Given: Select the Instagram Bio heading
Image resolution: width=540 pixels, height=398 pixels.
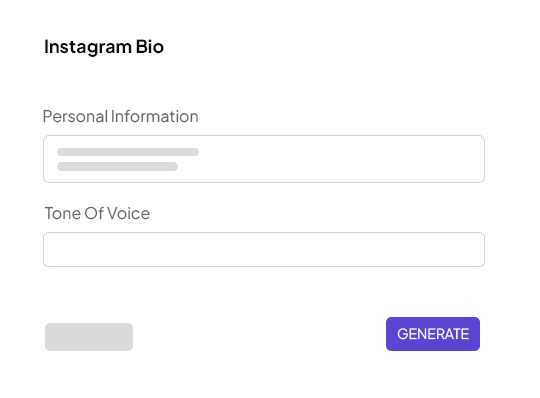Looking at the screenshot, I should [x=104, y=47].
